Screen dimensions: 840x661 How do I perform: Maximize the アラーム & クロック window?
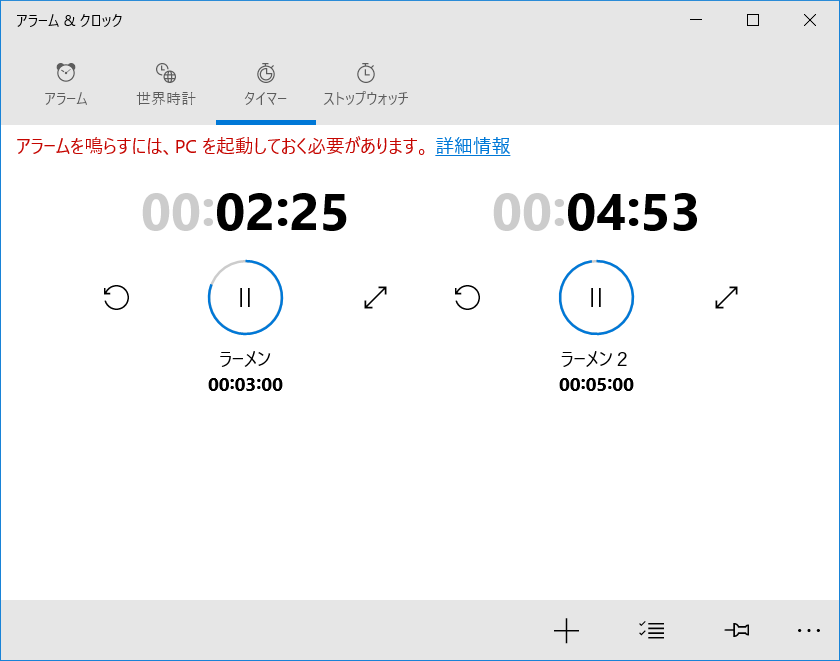753,20
